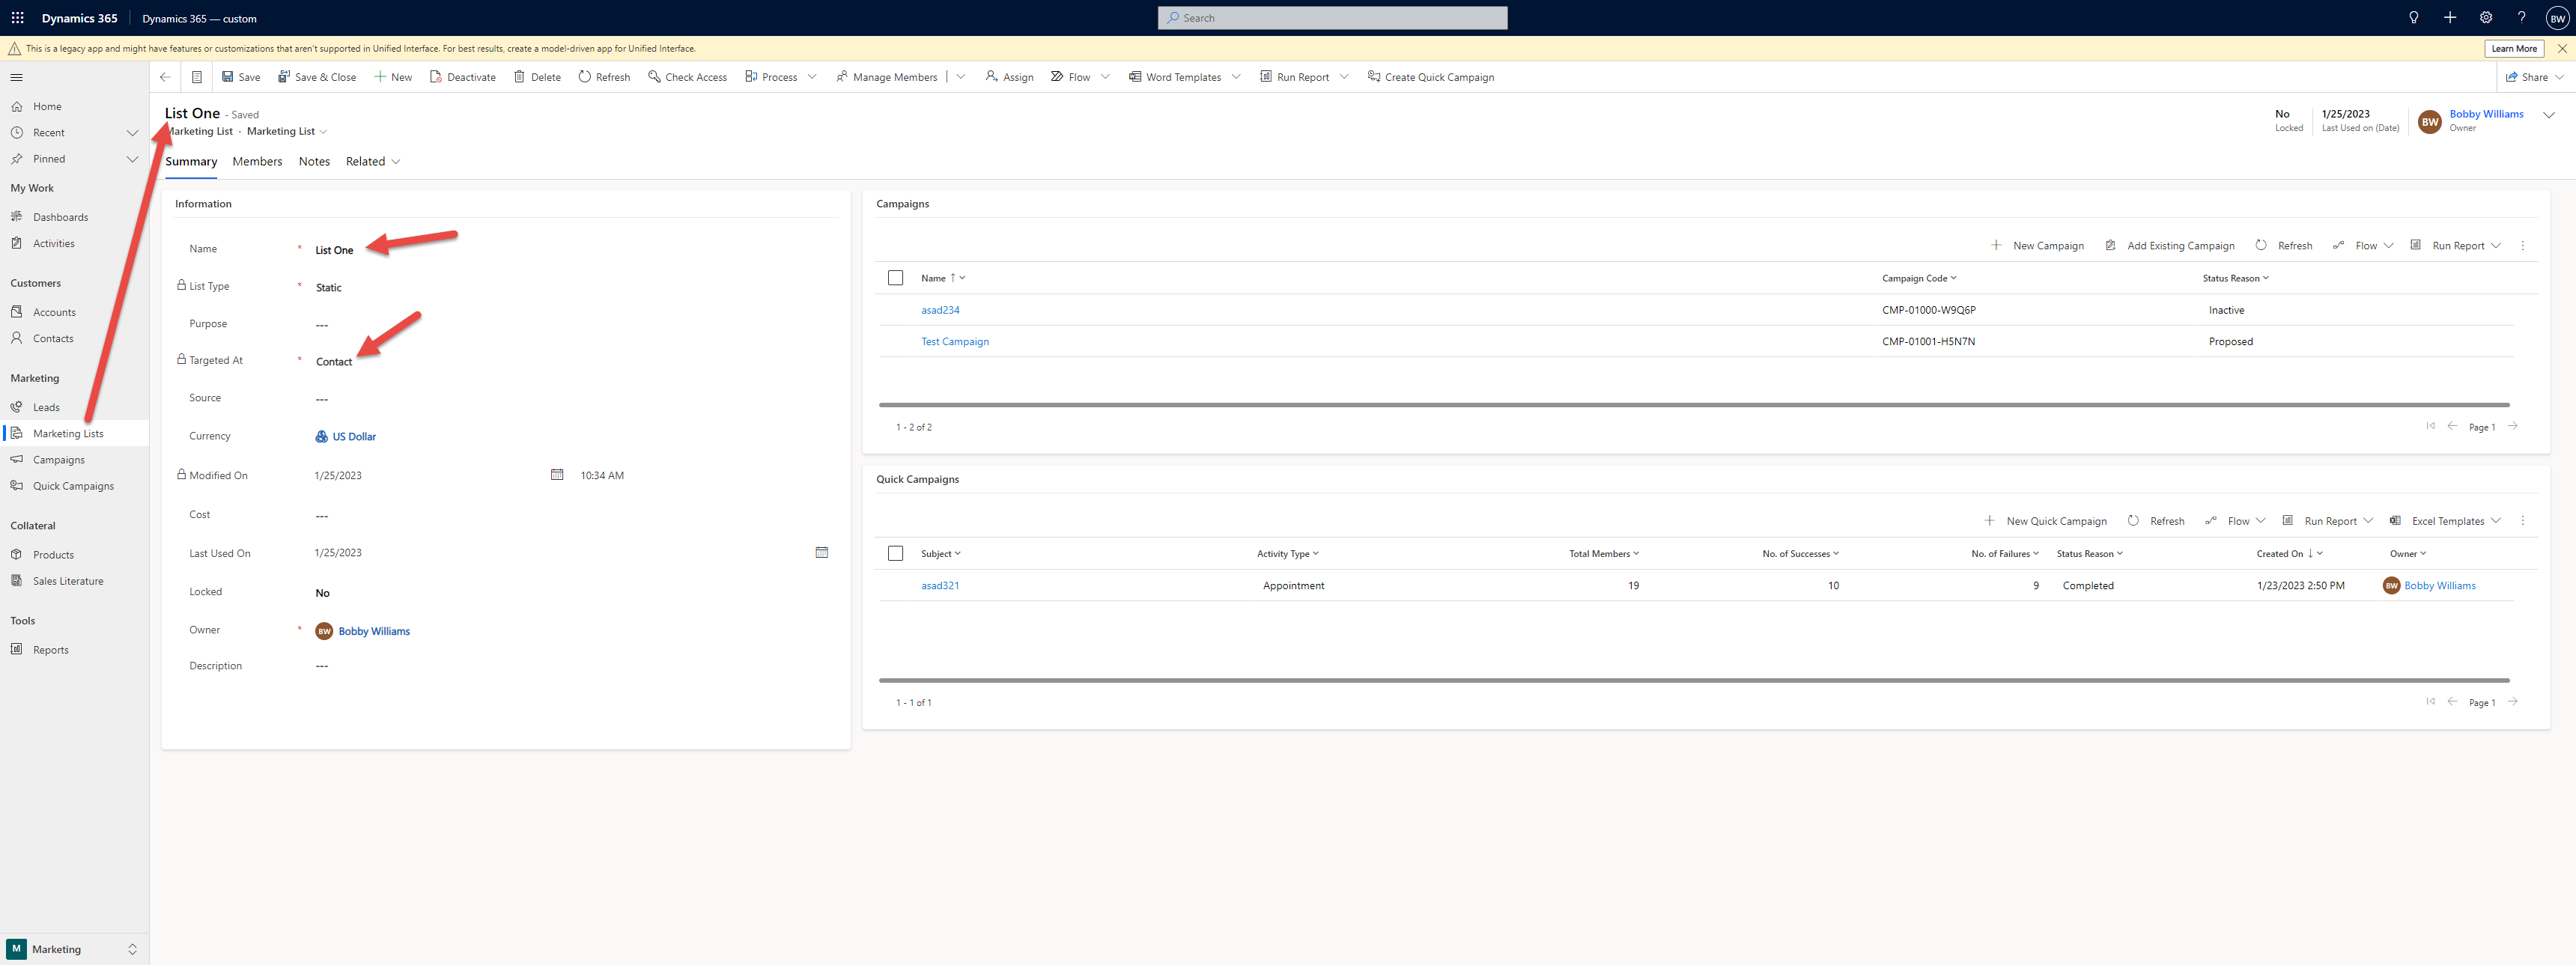Open the Notes tab

click(x=313, y=161)
